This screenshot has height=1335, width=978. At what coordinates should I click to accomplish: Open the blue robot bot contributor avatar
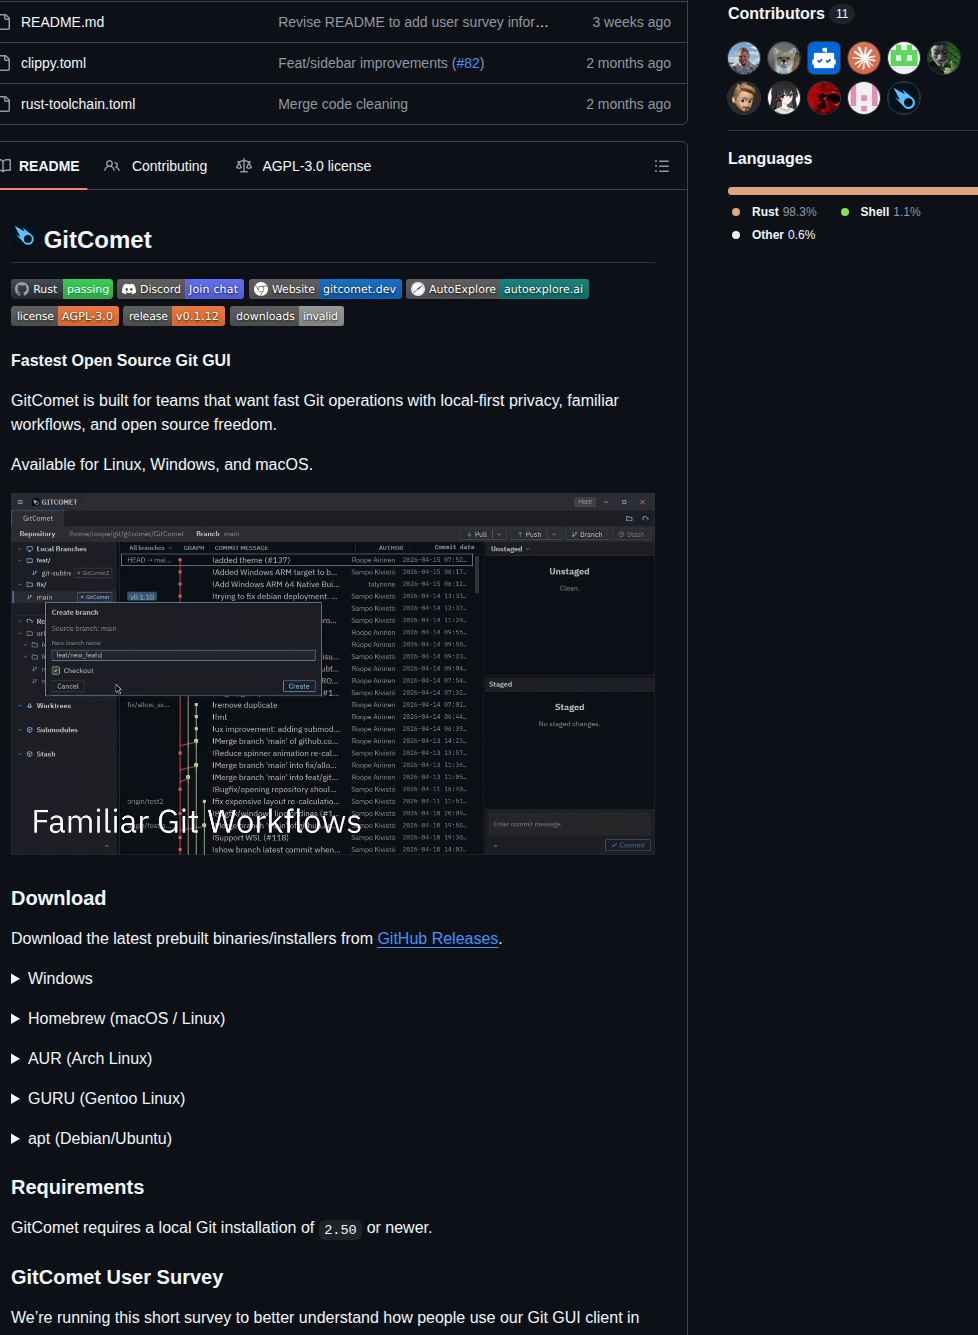(824, 58)
